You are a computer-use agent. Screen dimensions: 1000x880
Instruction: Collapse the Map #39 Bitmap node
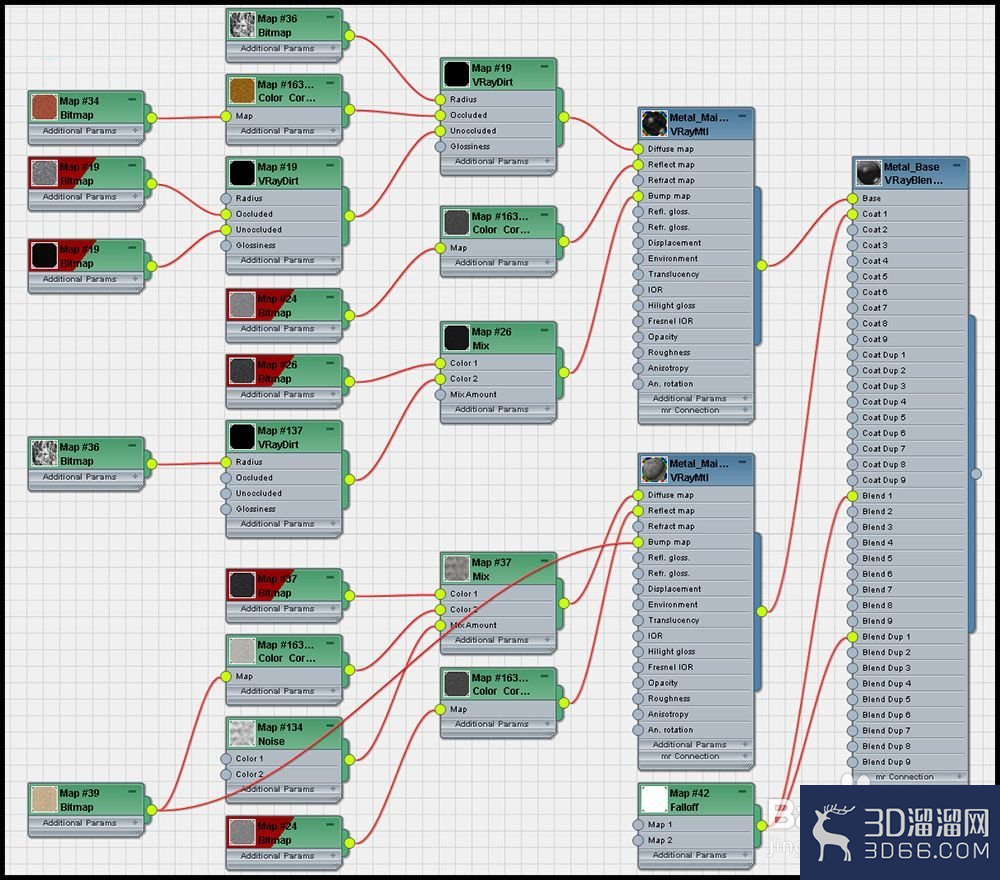click(132, 792)
